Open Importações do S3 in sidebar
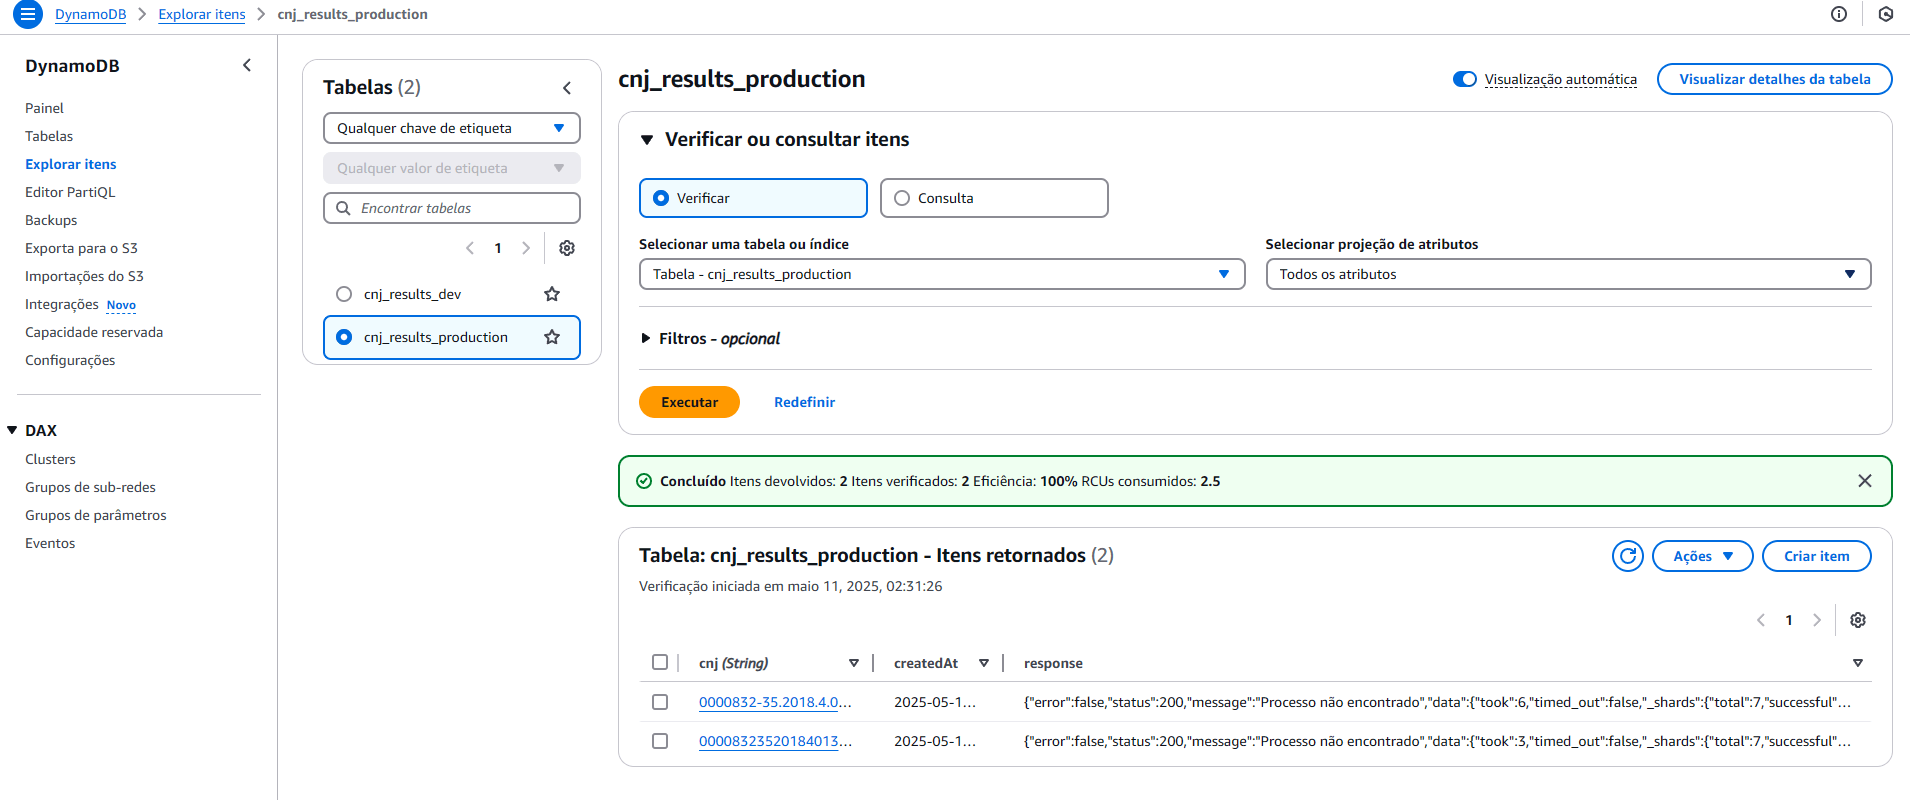The width and height of the screenshot is (1910, 800). (84, 276)
